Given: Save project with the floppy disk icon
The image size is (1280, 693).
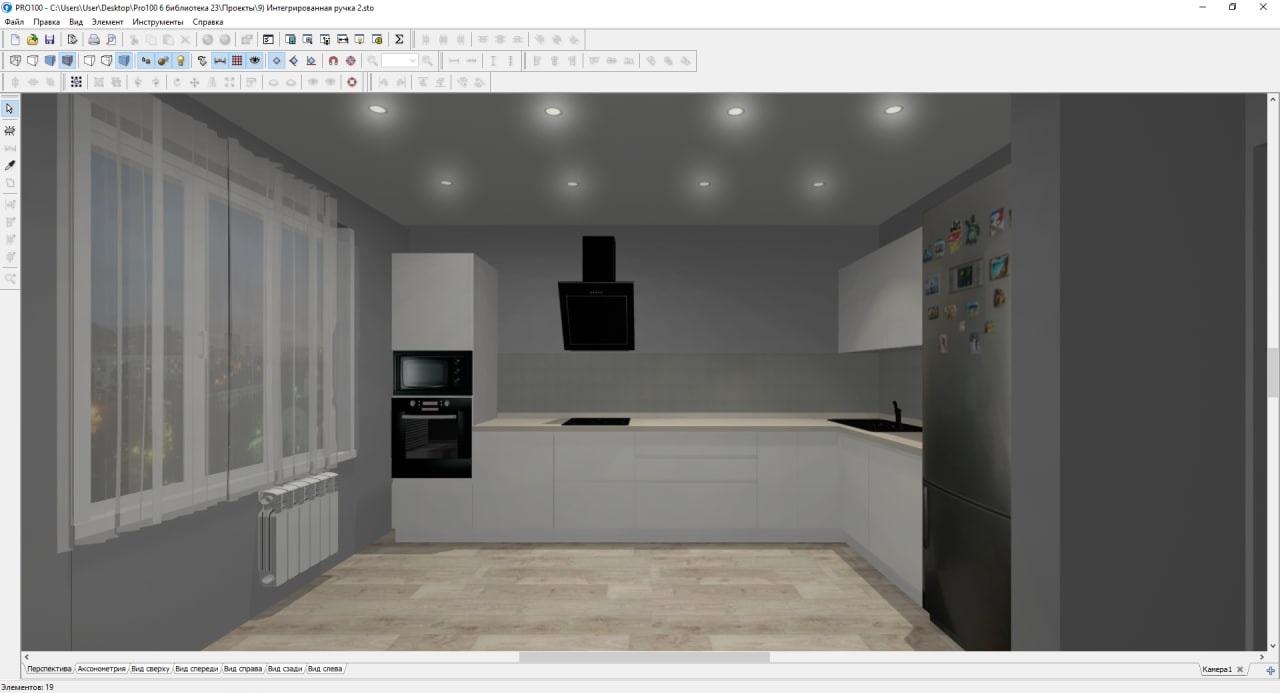Looking at the screenshot, I should [x=50, y=40].
